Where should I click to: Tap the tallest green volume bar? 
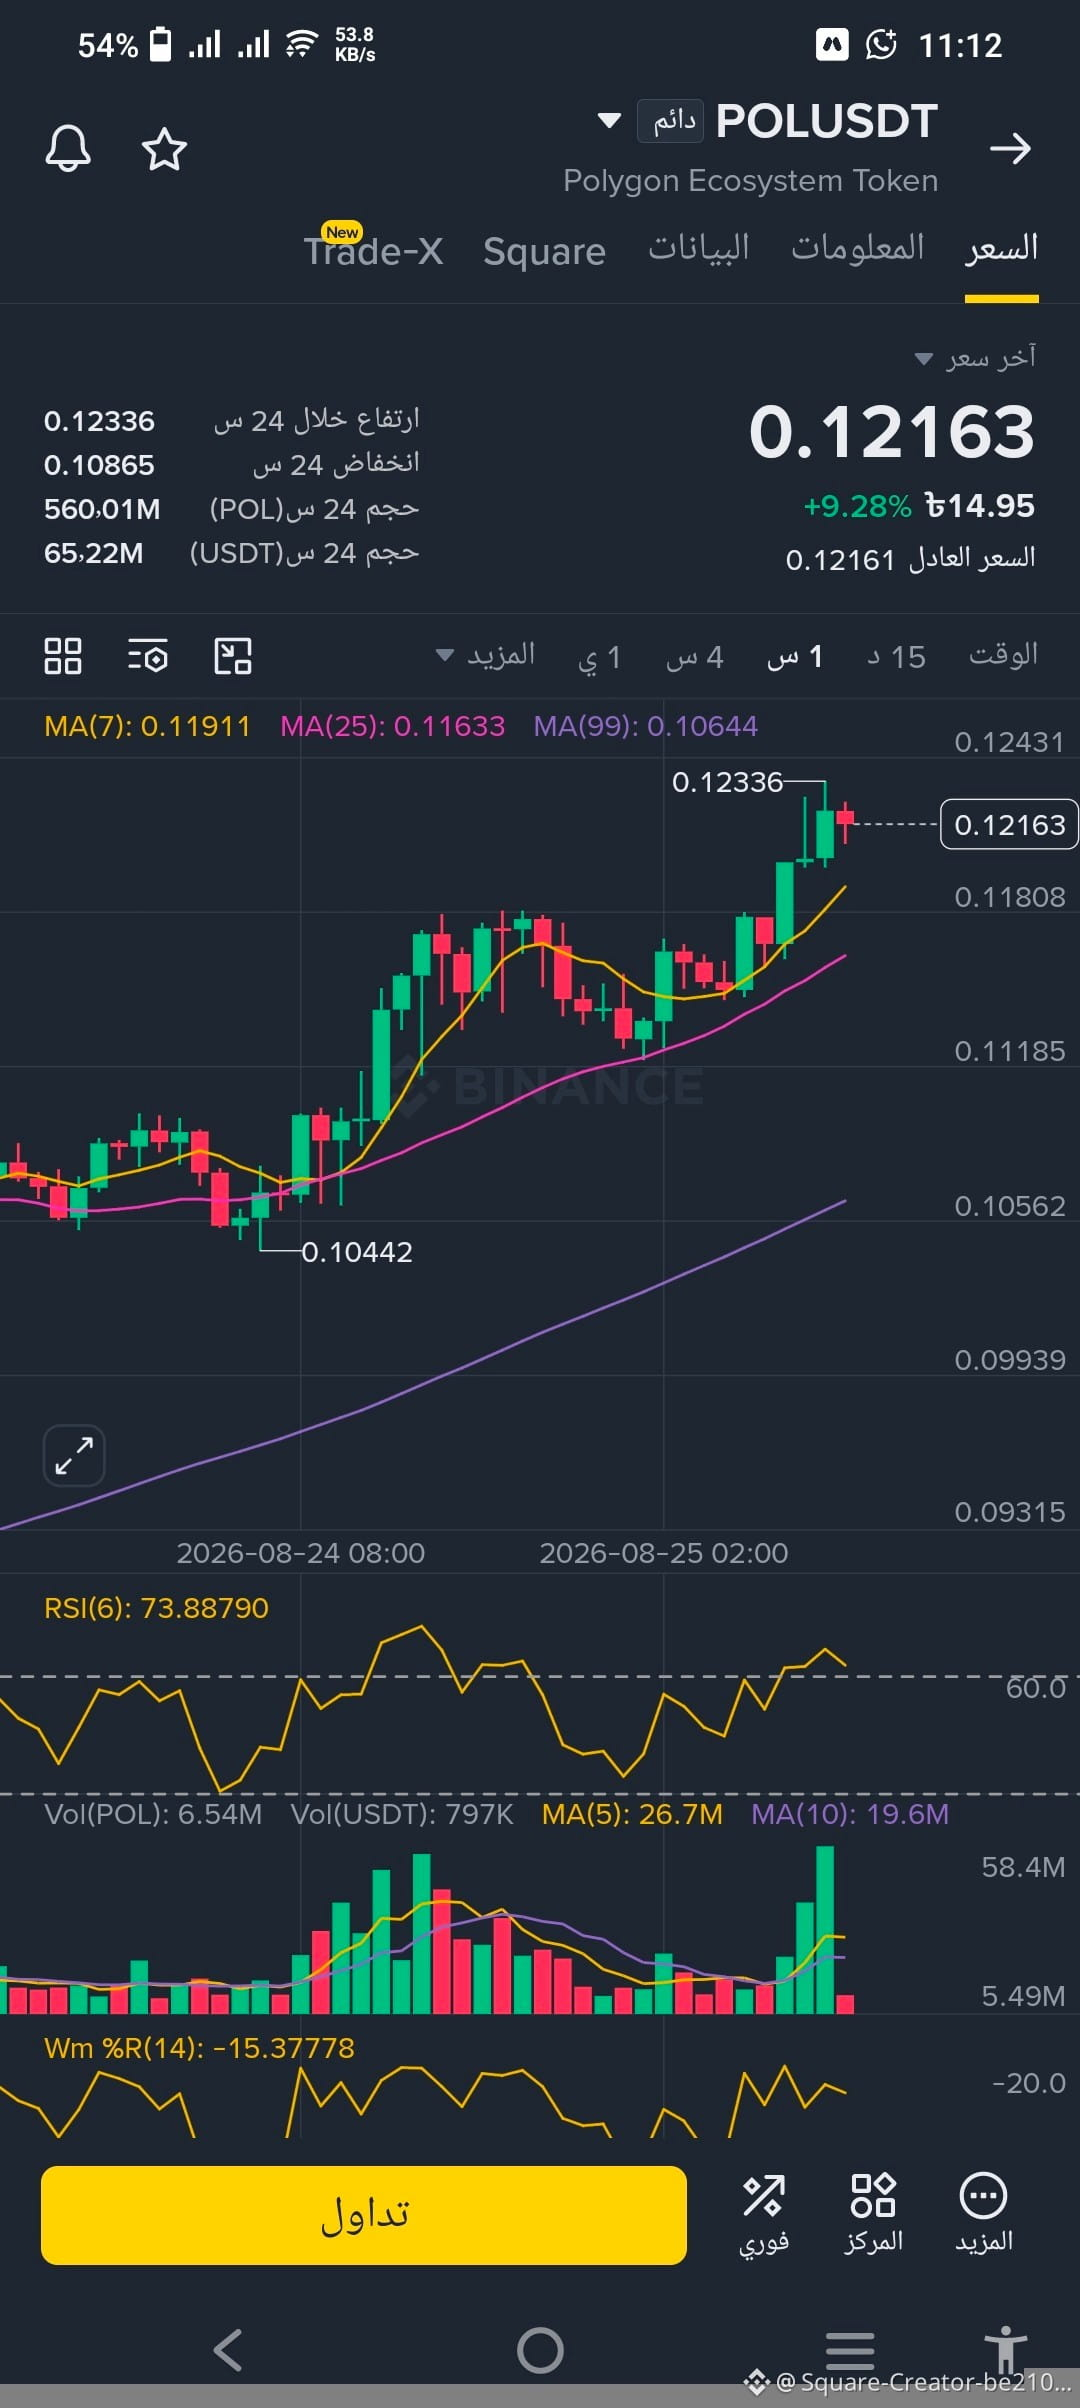[825, 1929]
